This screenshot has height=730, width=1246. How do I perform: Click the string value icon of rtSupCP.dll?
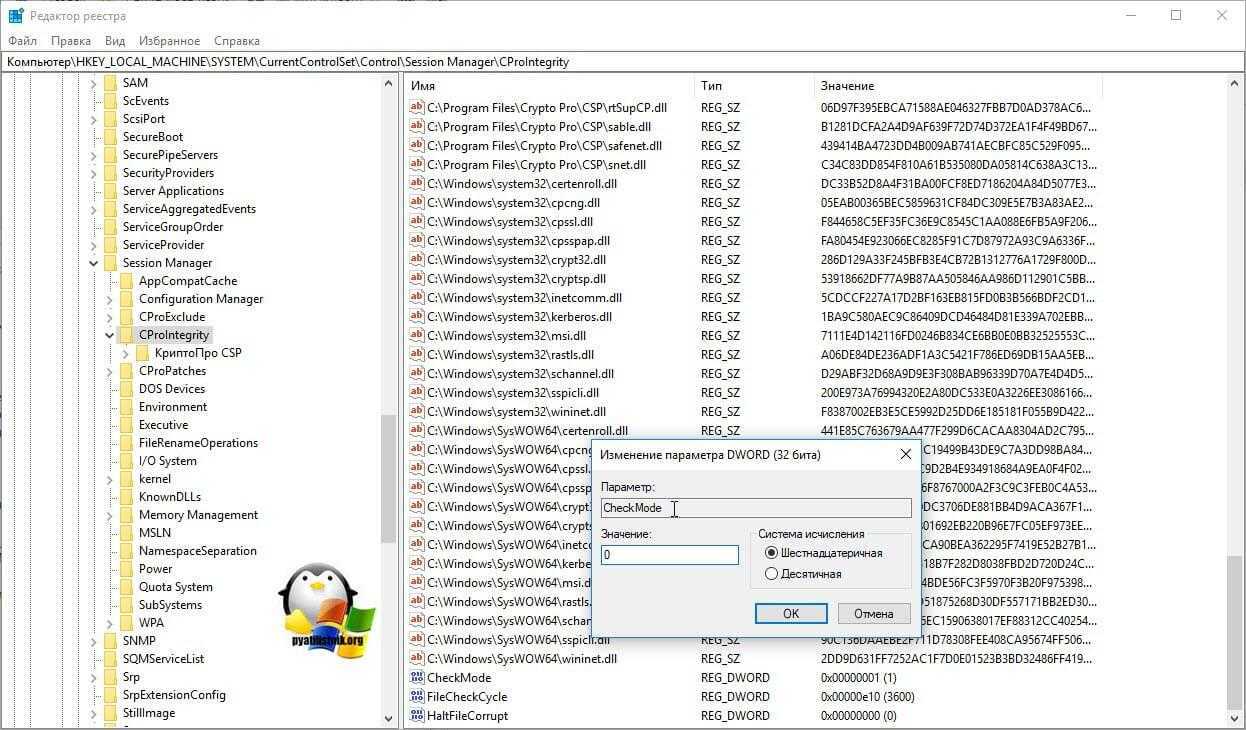point(417,108)
